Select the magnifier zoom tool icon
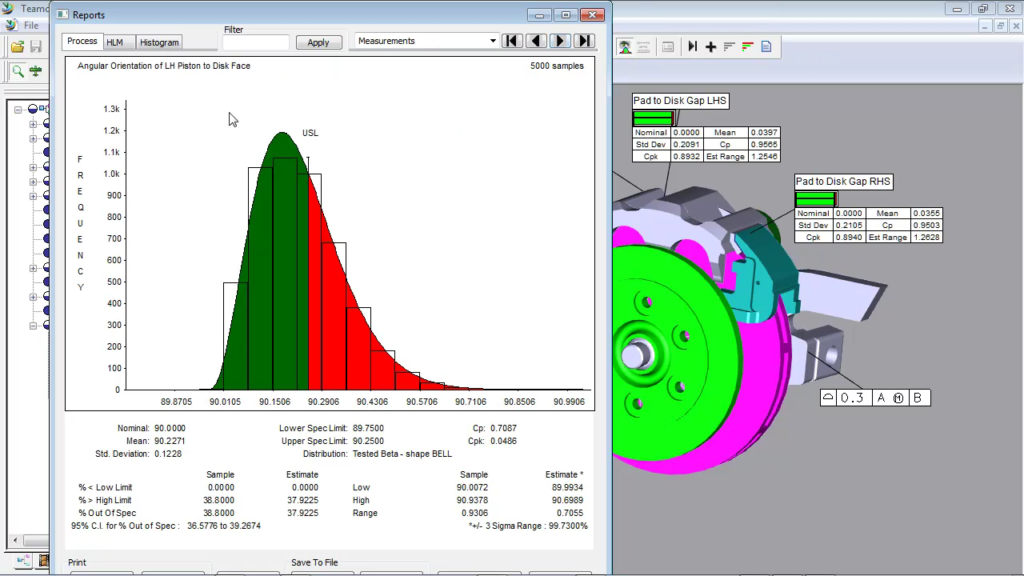The width and height of the screenshot is (1024, 576). pyautogui.click(x=17, y=70)
